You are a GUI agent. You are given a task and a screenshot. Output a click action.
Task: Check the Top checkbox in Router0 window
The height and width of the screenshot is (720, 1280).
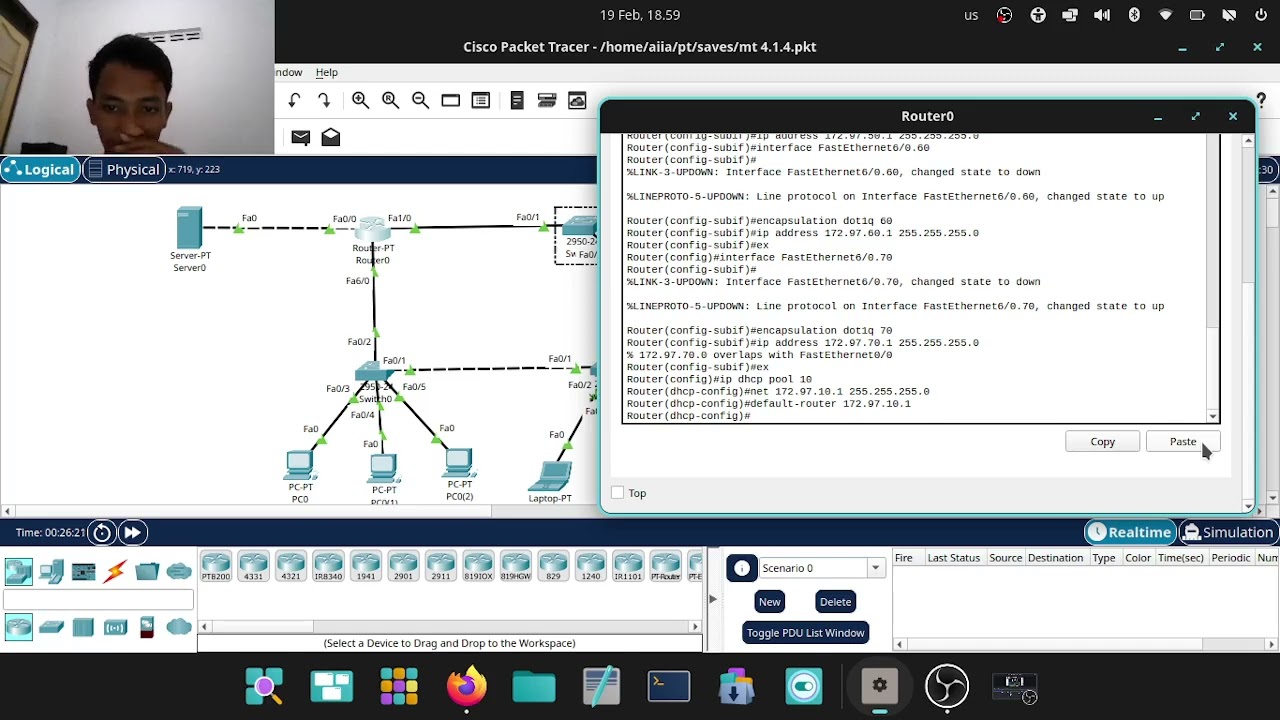coord(617,493)
